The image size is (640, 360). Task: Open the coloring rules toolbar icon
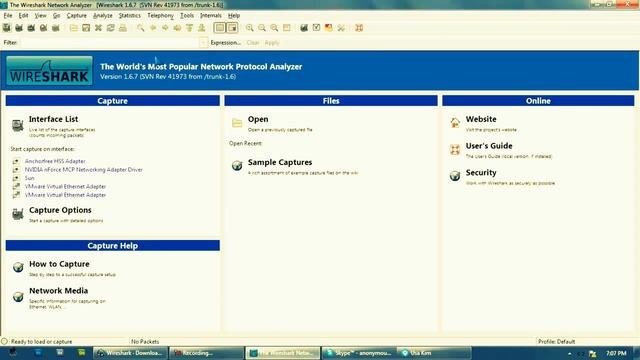click(329, 28)
